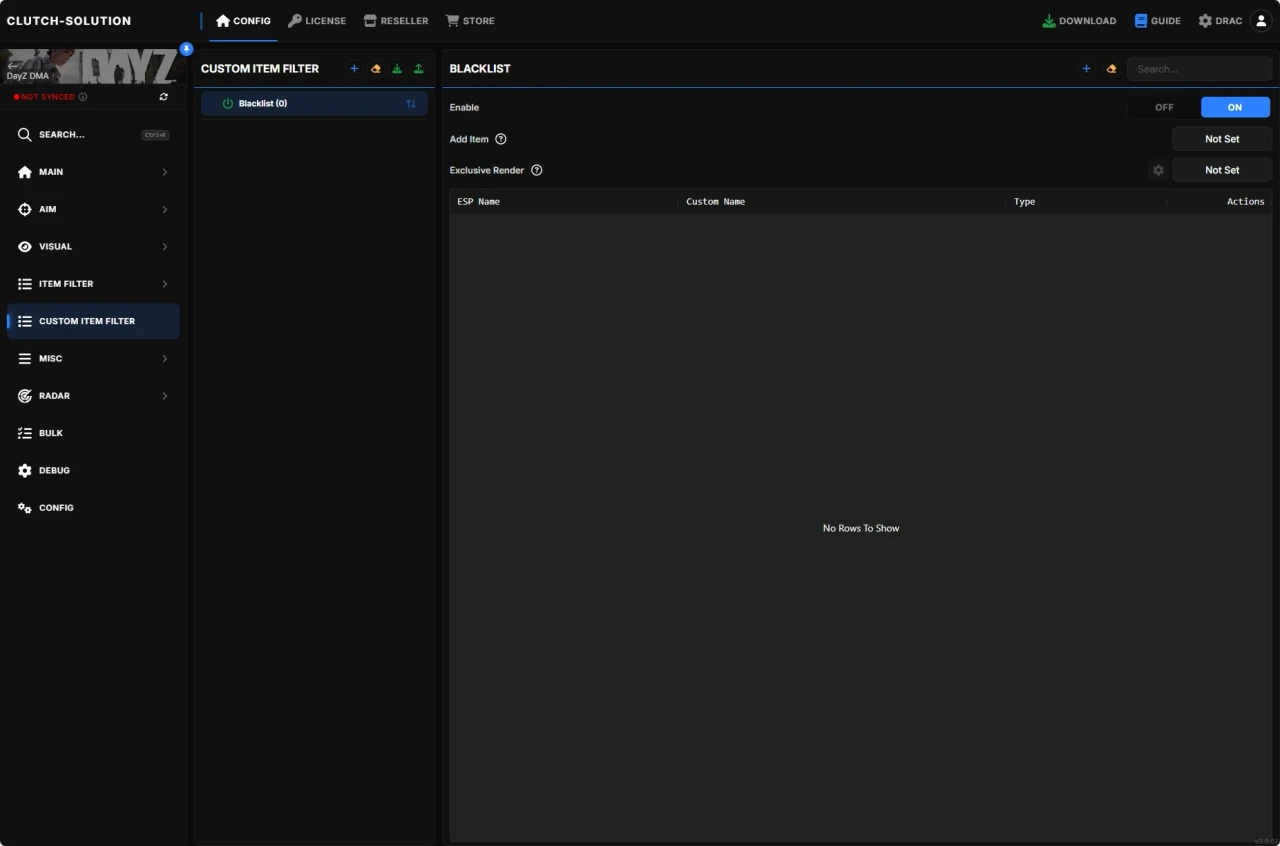Open the sidebar Search box
The image size is (1280, 846).
93,134
